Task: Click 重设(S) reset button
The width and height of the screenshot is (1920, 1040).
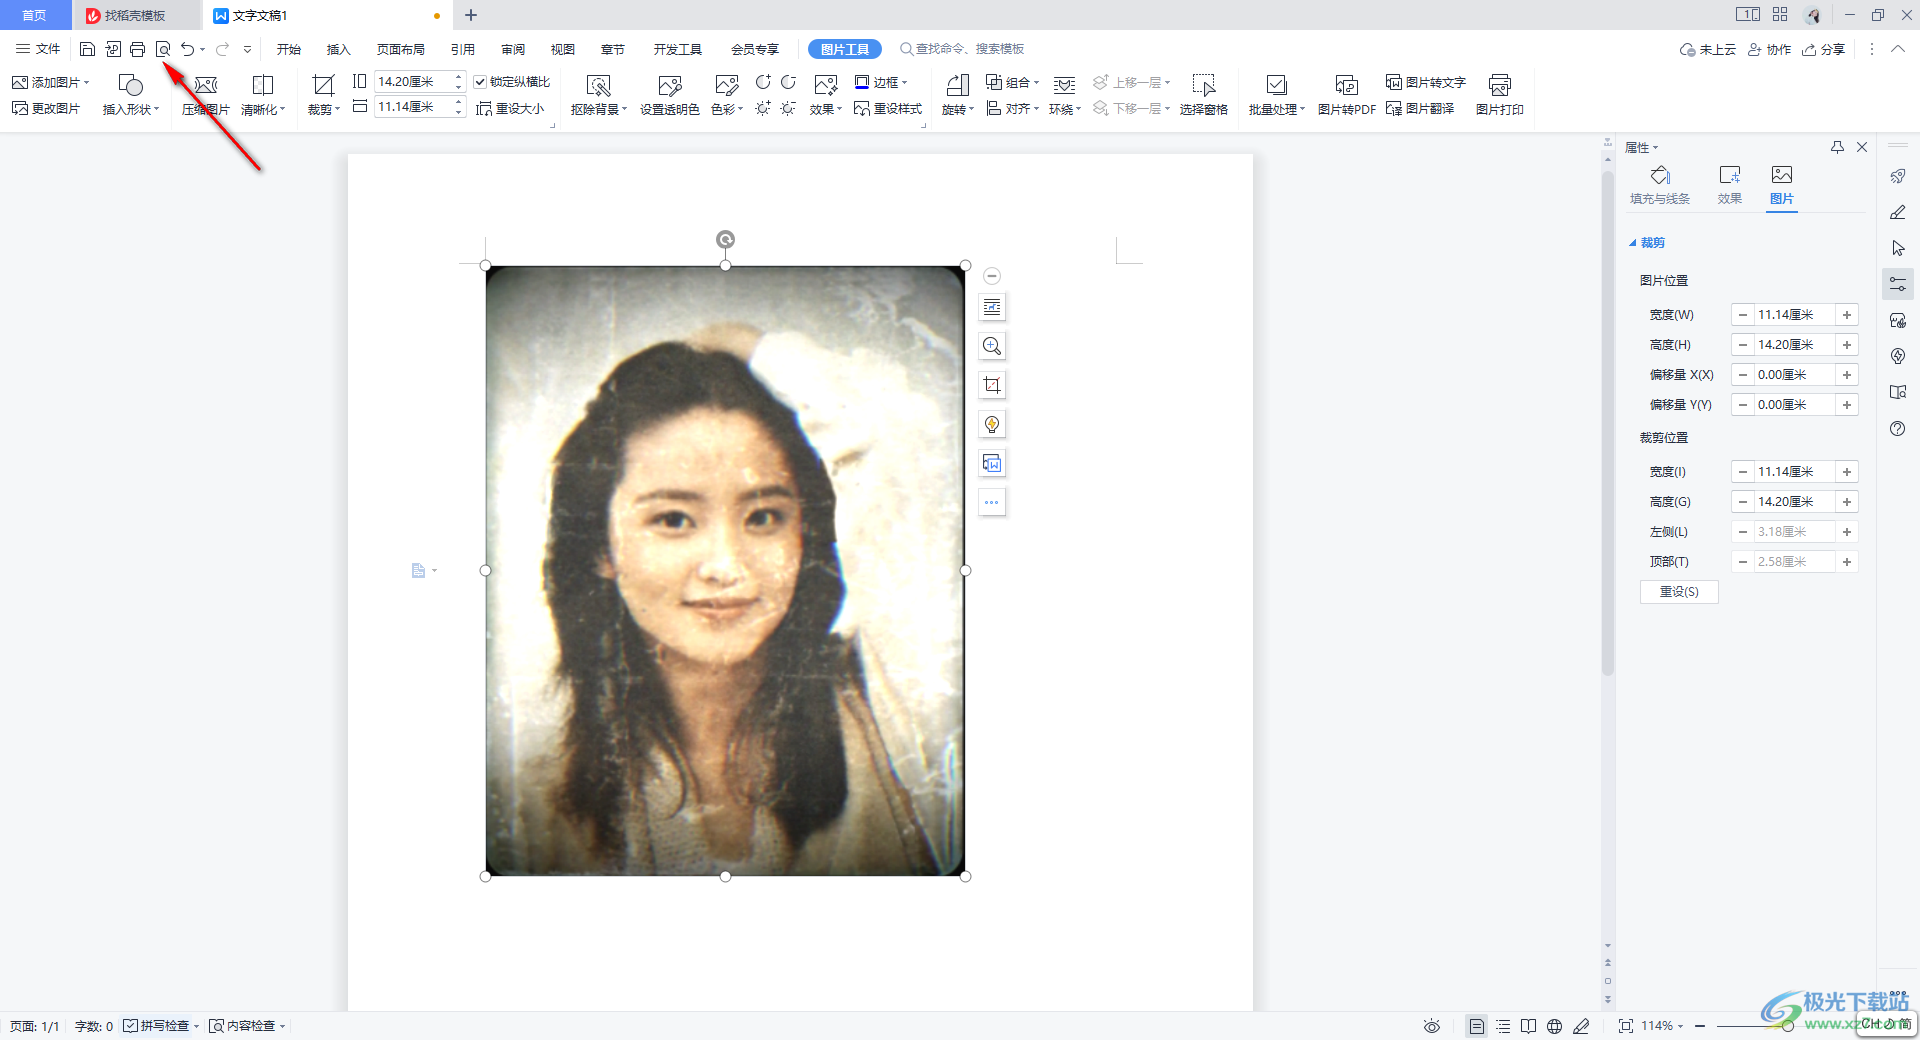Action: [1679, 592]
